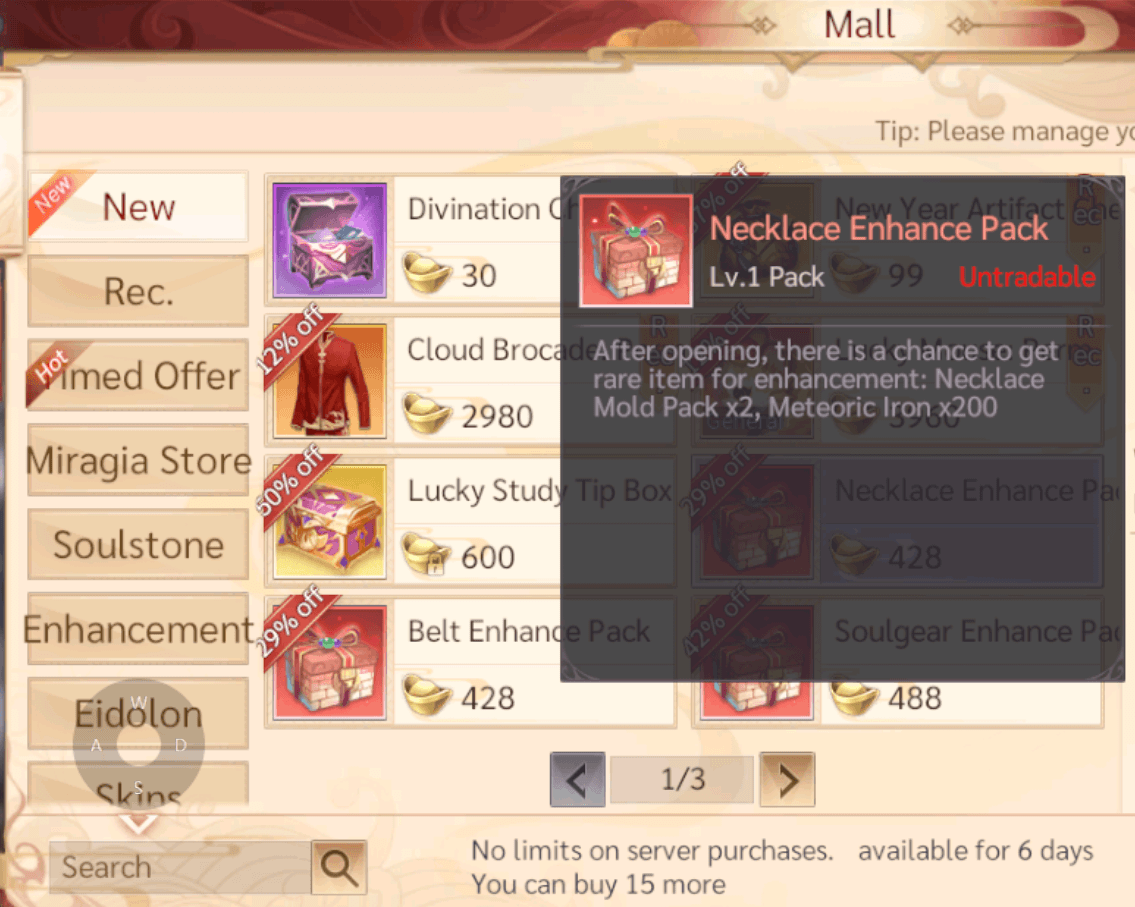Screen dimensions: 1135x907
Task: Go to the previous mall page arrow
Action: click(578, 780)
